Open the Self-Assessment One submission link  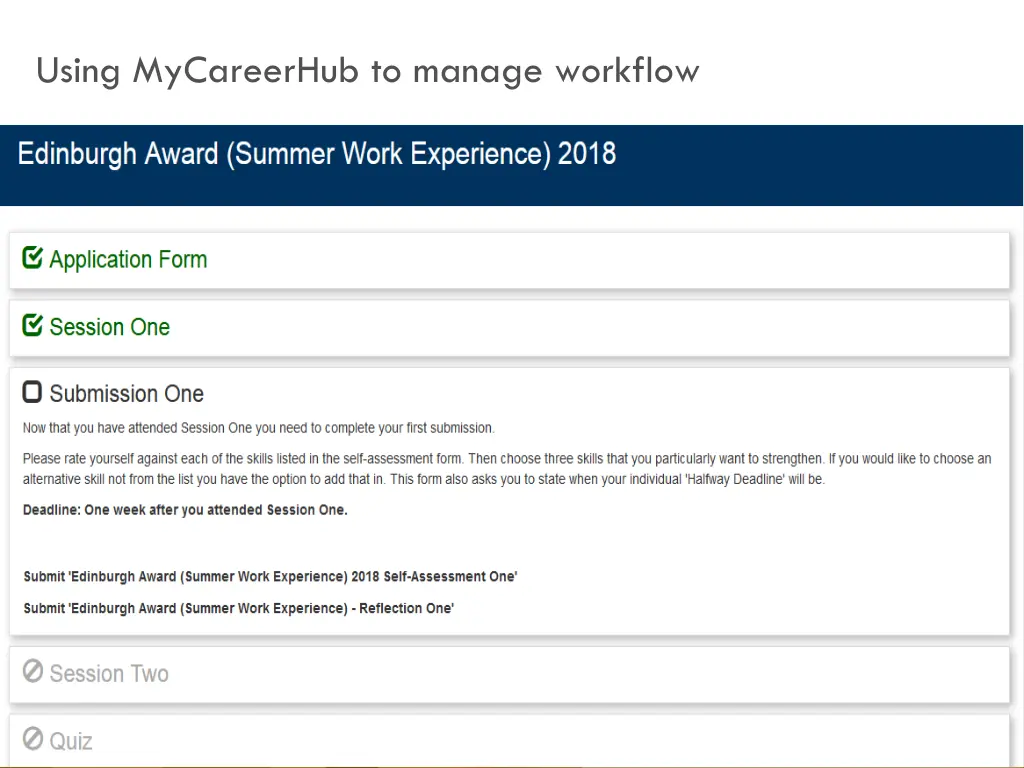[270, 577]
